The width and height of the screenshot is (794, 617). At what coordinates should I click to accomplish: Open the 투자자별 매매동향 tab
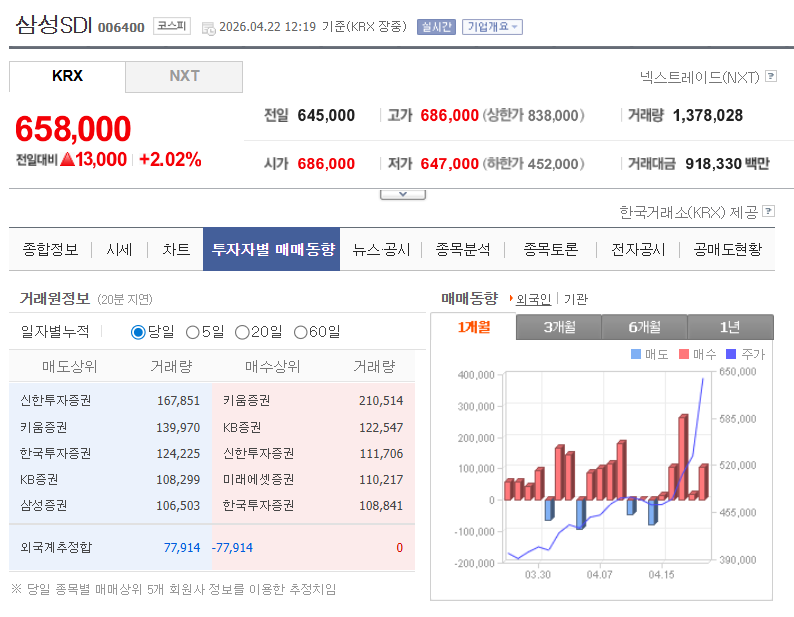(271, 249)
